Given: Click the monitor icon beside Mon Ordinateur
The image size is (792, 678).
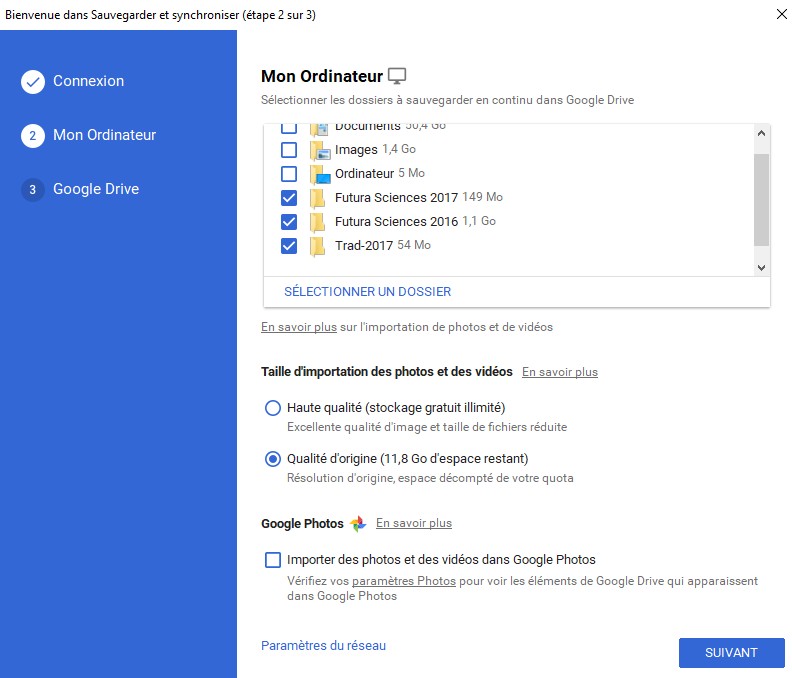Looking at the screenshot, I should pos(397,76).
